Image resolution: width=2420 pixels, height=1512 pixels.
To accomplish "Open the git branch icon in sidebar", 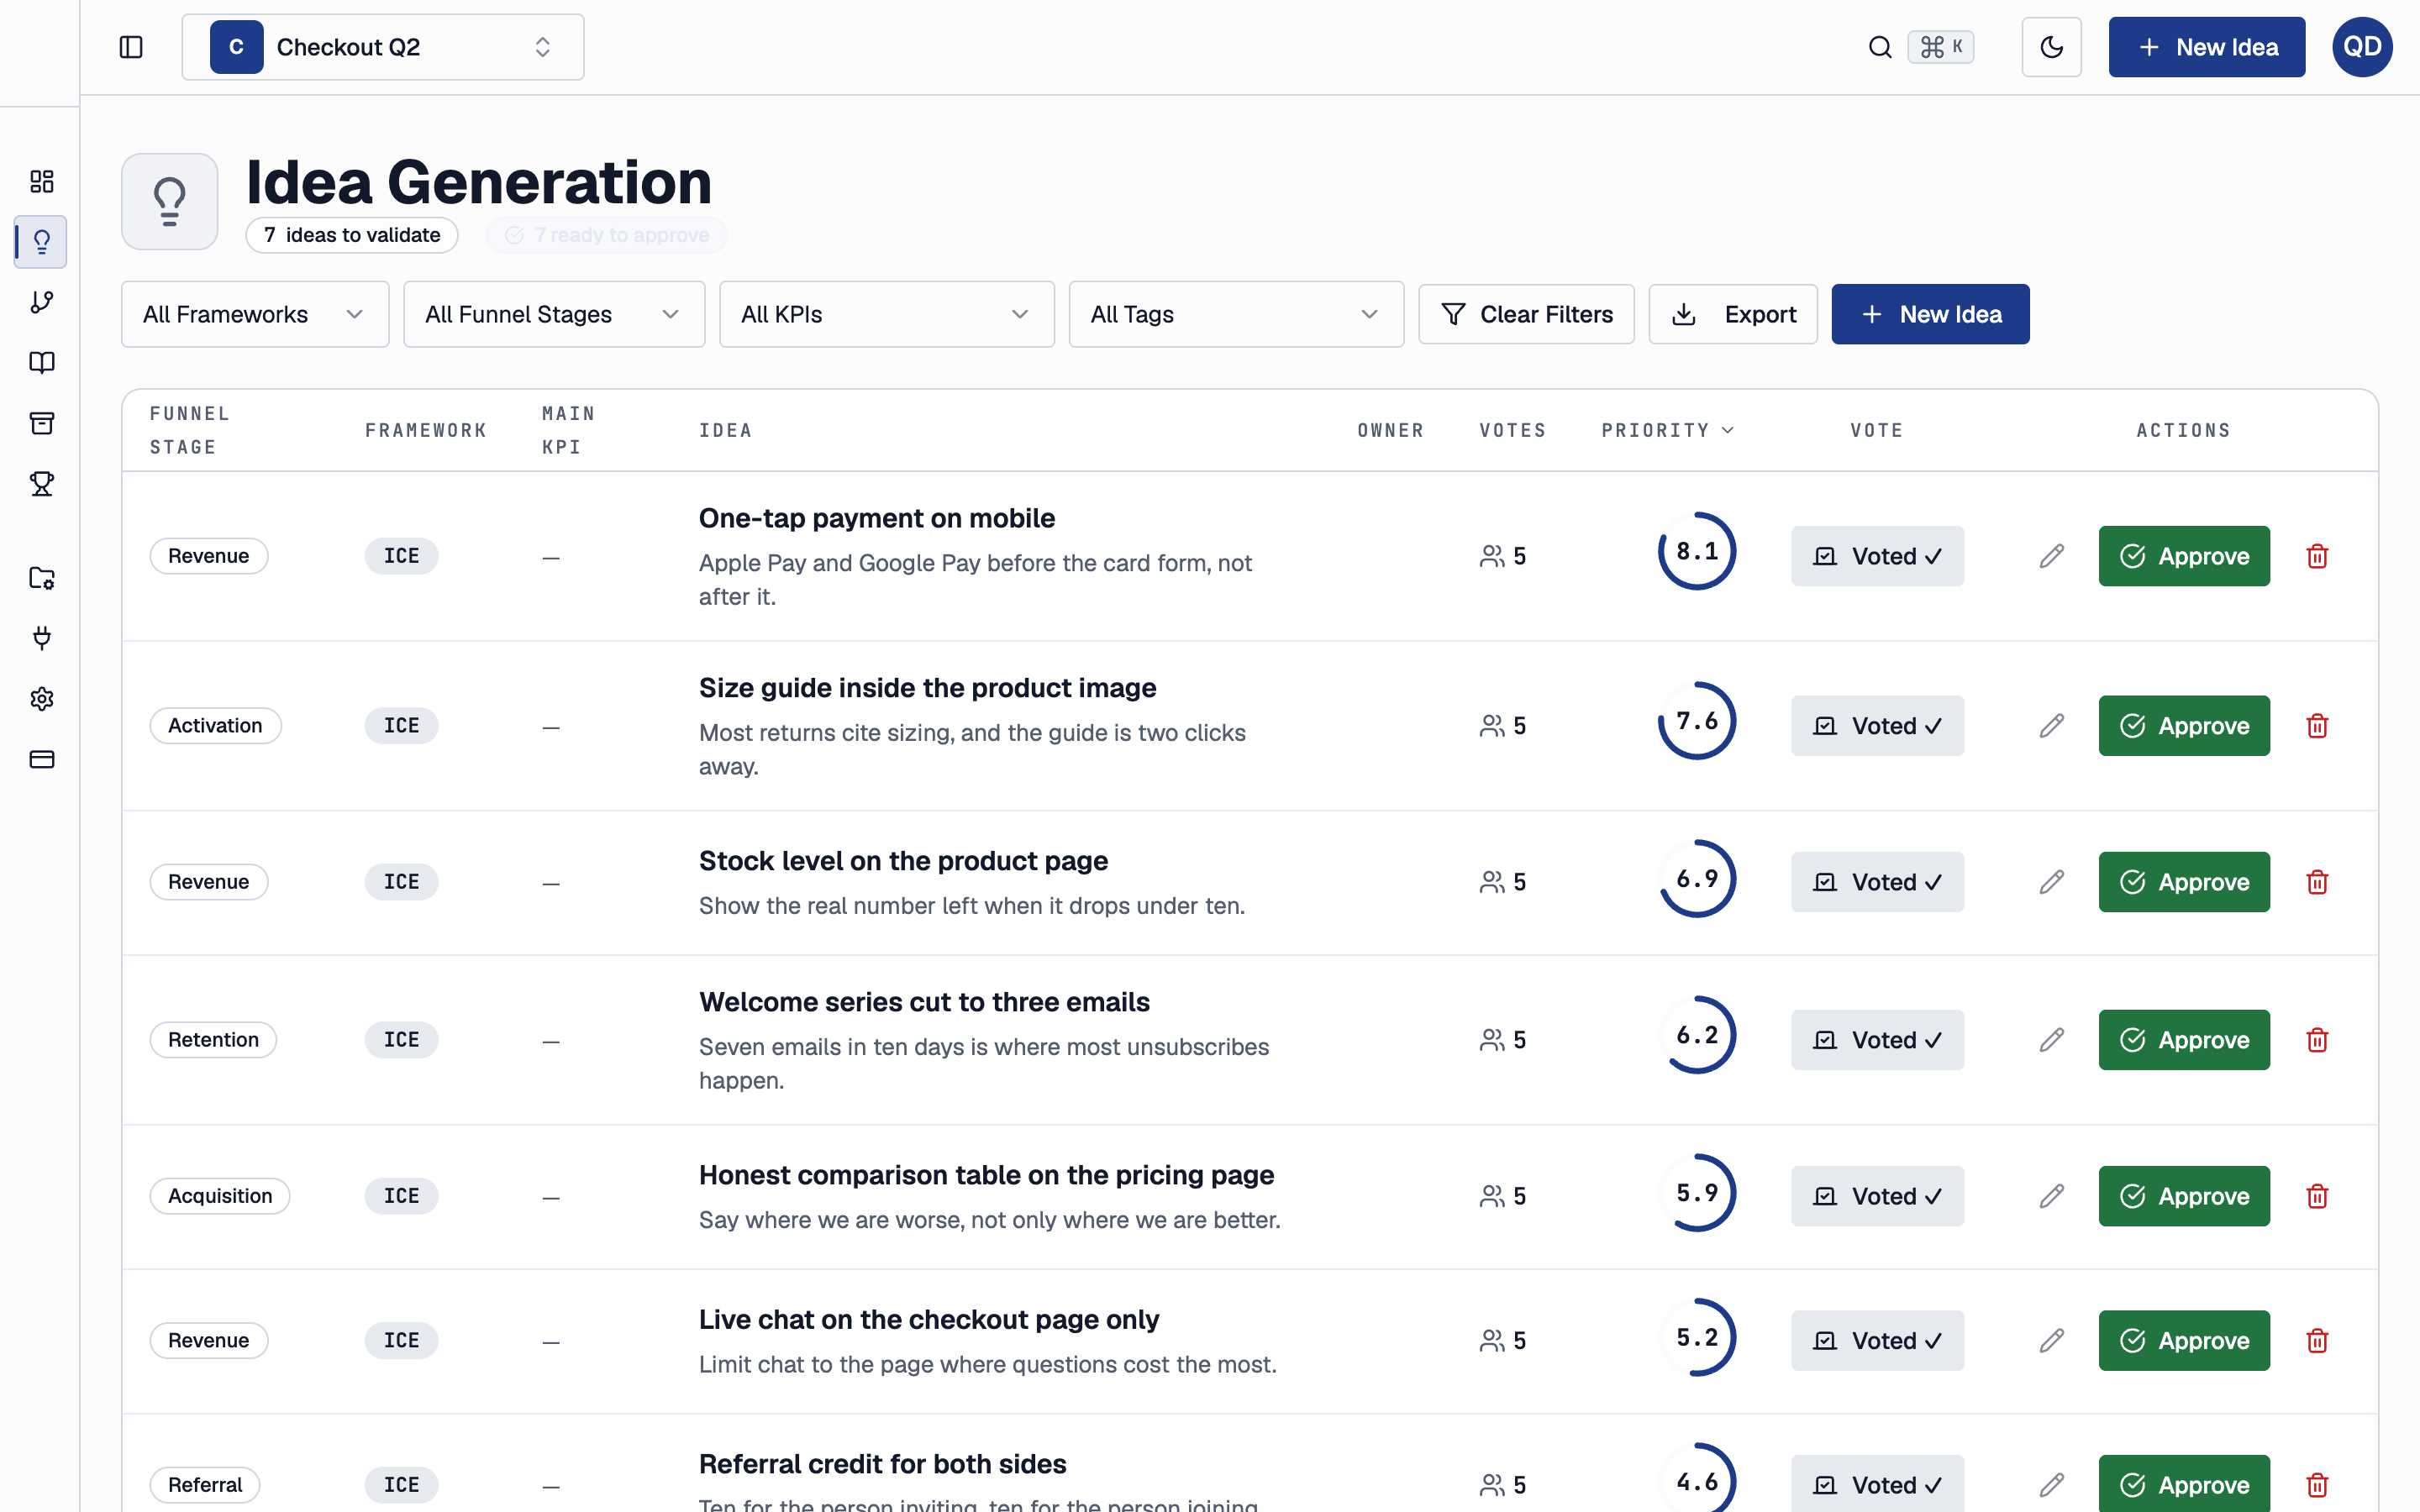I will 41,302.
